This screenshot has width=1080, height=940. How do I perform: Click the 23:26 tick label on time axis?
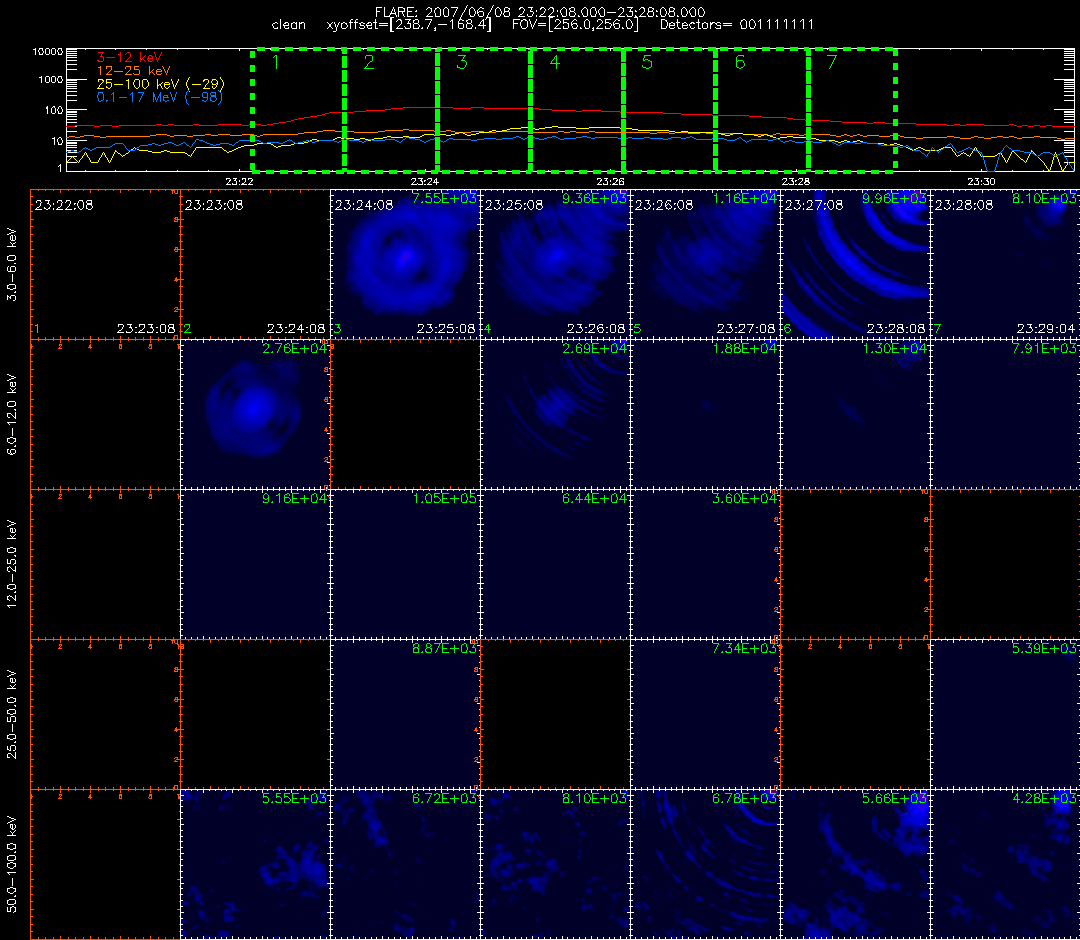click(x=610, y=182)
